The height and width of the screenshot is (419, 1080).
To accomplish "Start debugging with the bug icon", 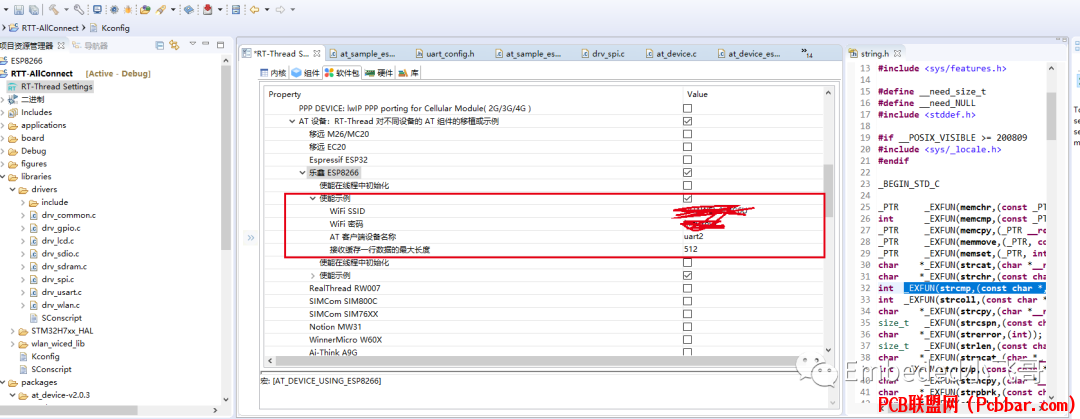I will click(x=128, y=10).
